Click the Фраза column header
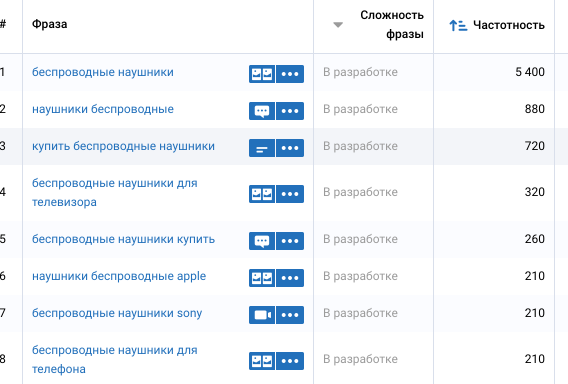The image size is (568, 384). (50, 24)
